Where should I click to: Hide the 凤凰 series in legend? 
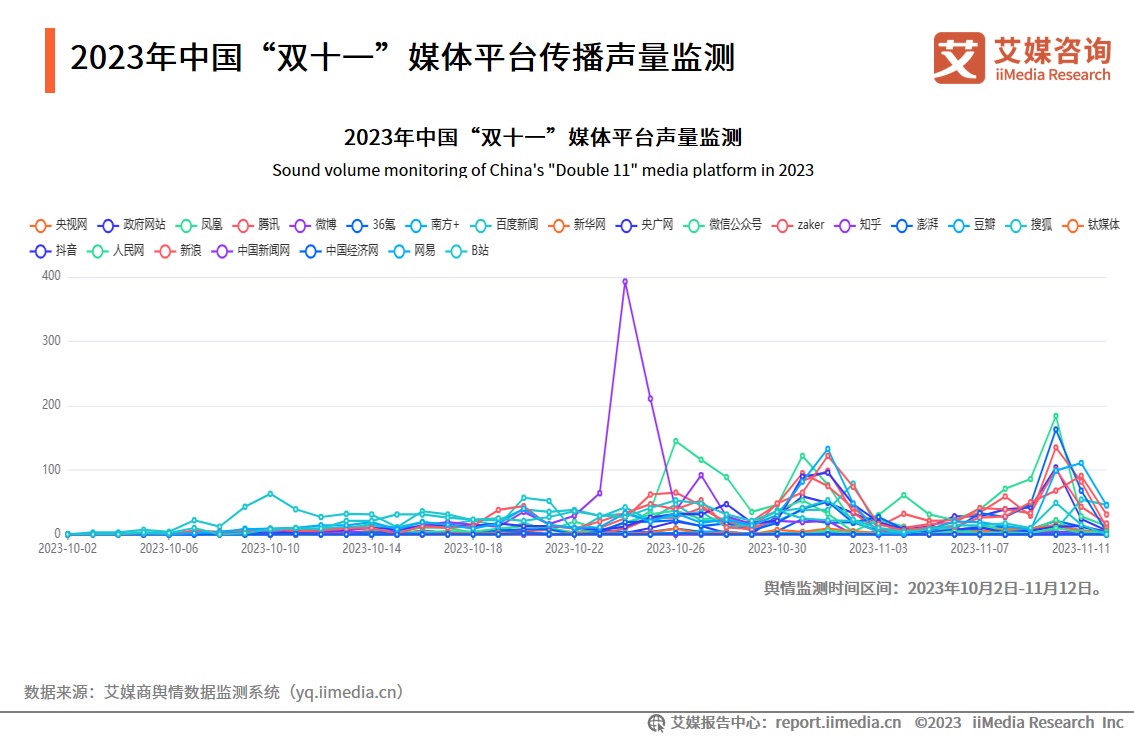pyautogui.click(x=199, y=225)
